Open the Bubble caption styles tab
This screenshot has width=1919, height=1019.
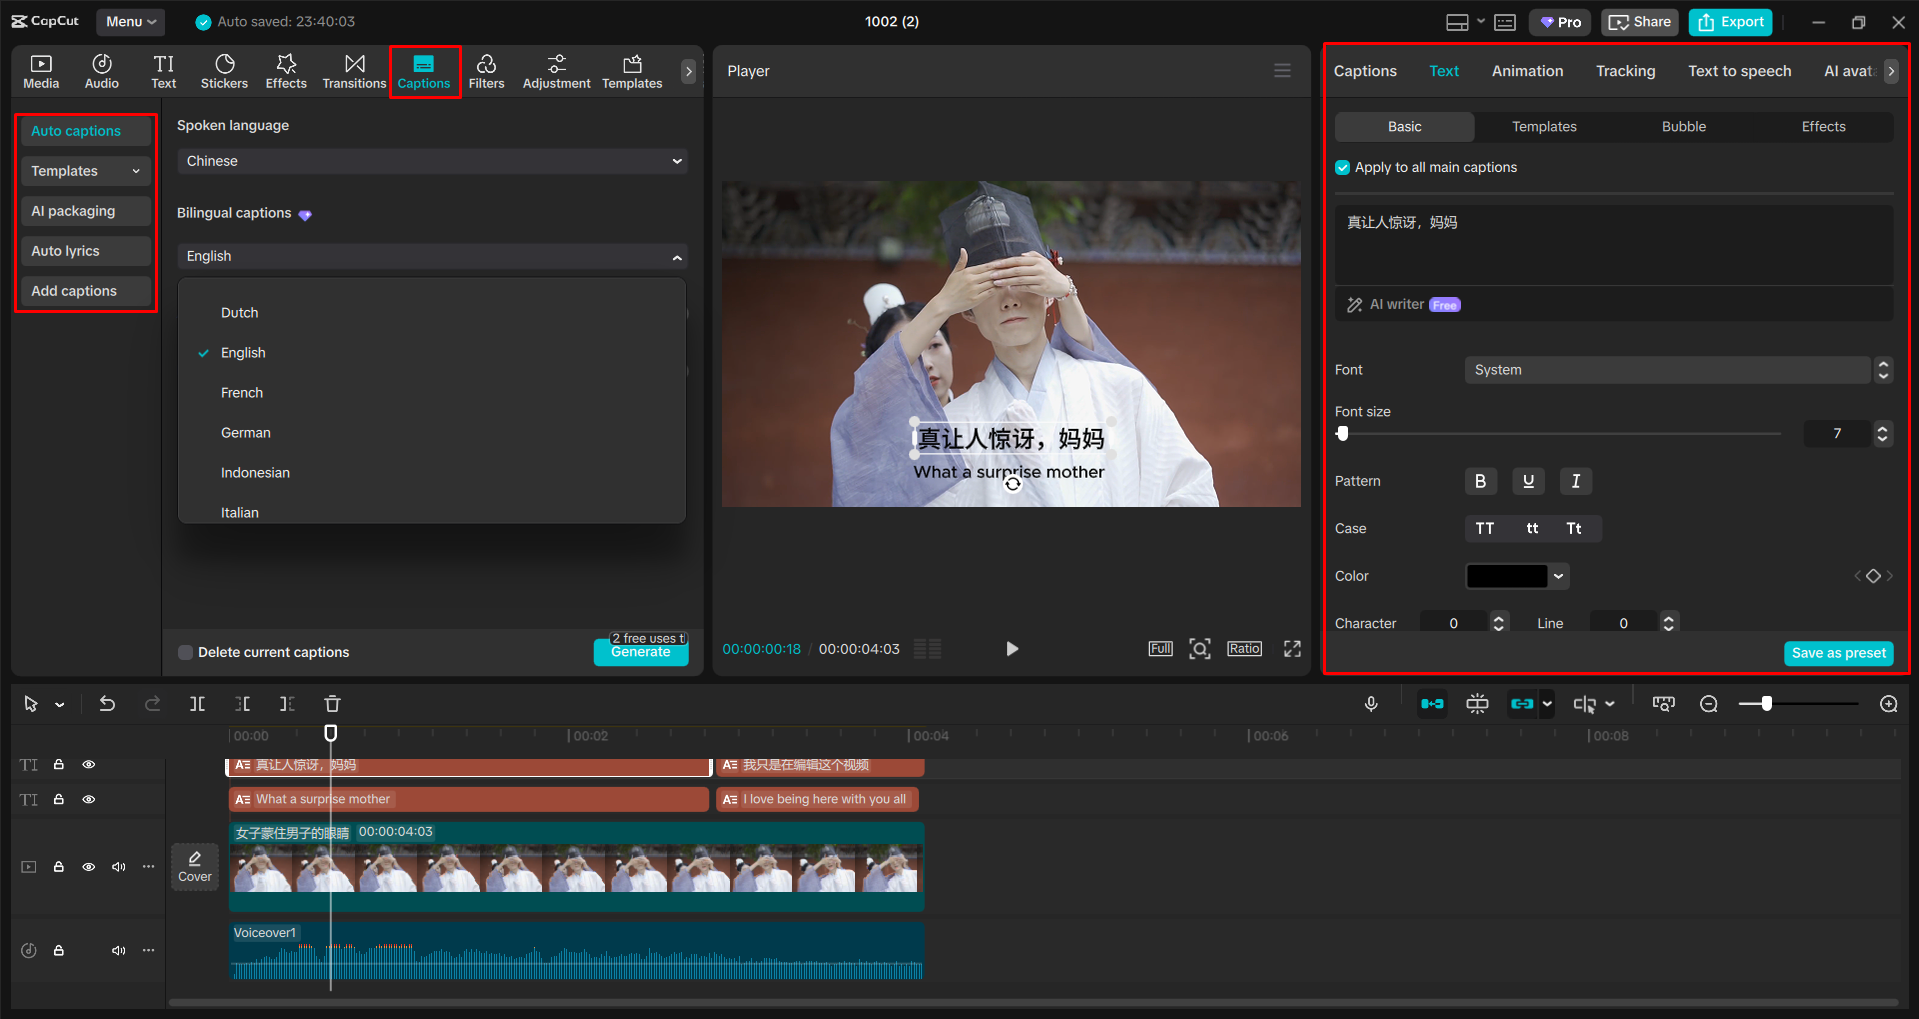pos(1682,126)
